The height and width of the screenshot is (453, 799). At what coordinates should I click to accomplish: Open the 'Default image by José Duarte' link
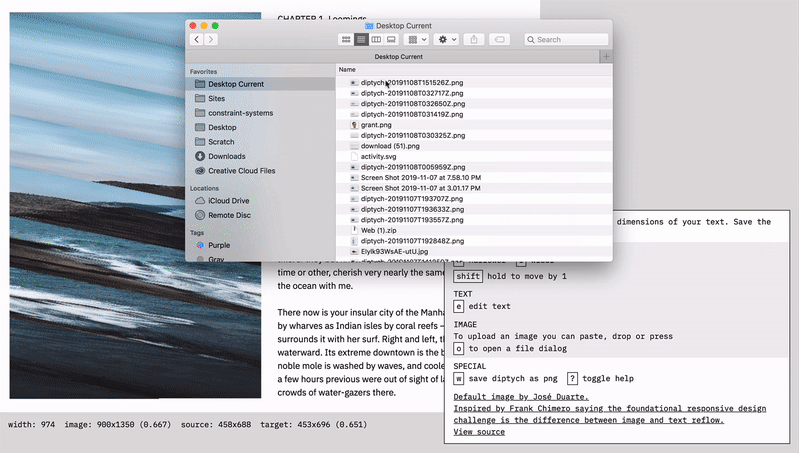pyautogui.click(x=521, y=396)
